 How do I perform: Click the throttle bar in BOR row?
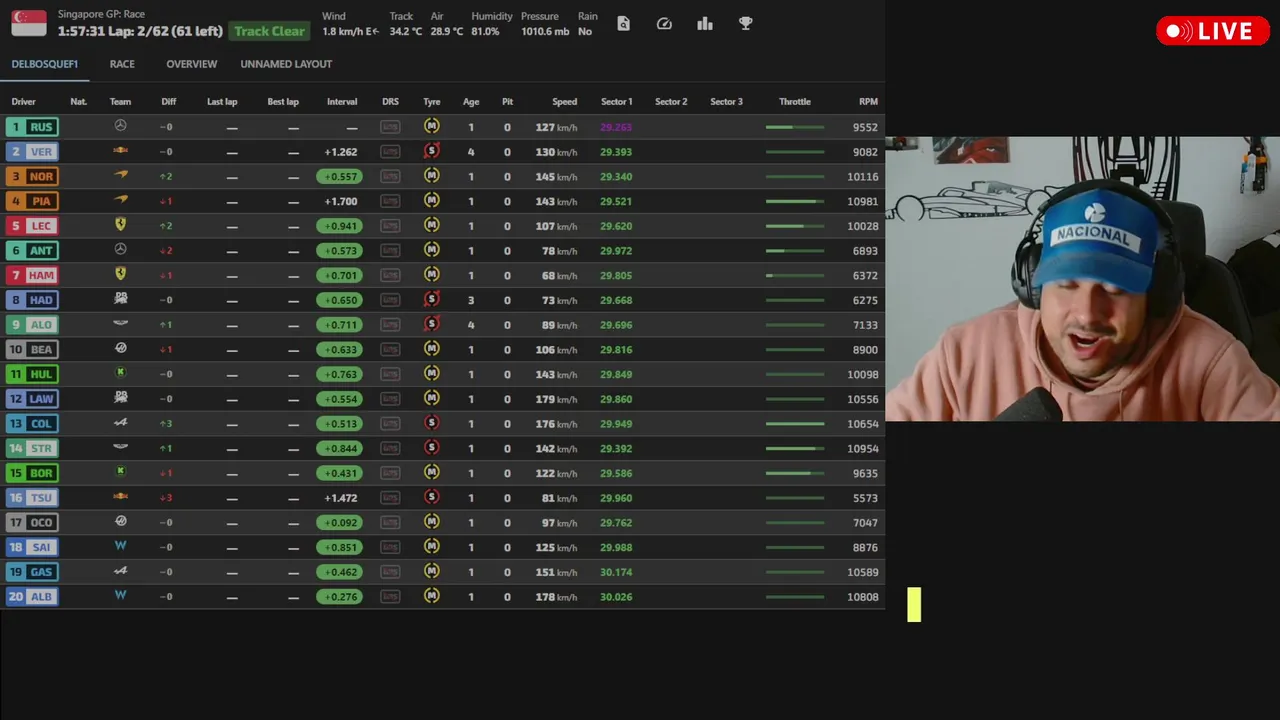(795, 473)
